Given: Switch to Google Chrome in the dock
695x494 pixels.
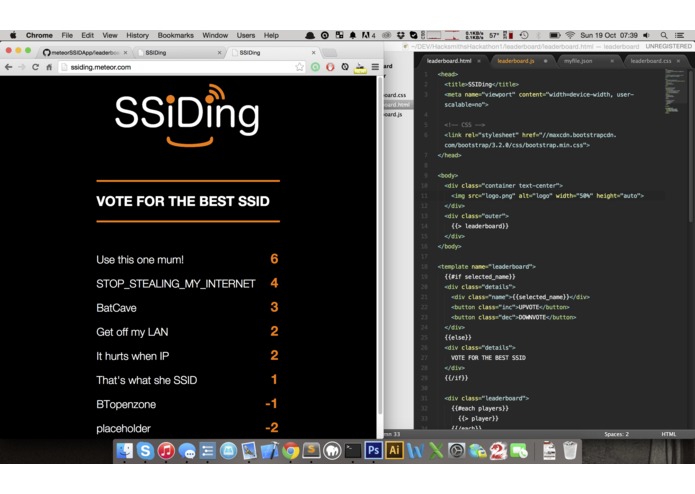Looking at the screenshot, I should point(290,451).
